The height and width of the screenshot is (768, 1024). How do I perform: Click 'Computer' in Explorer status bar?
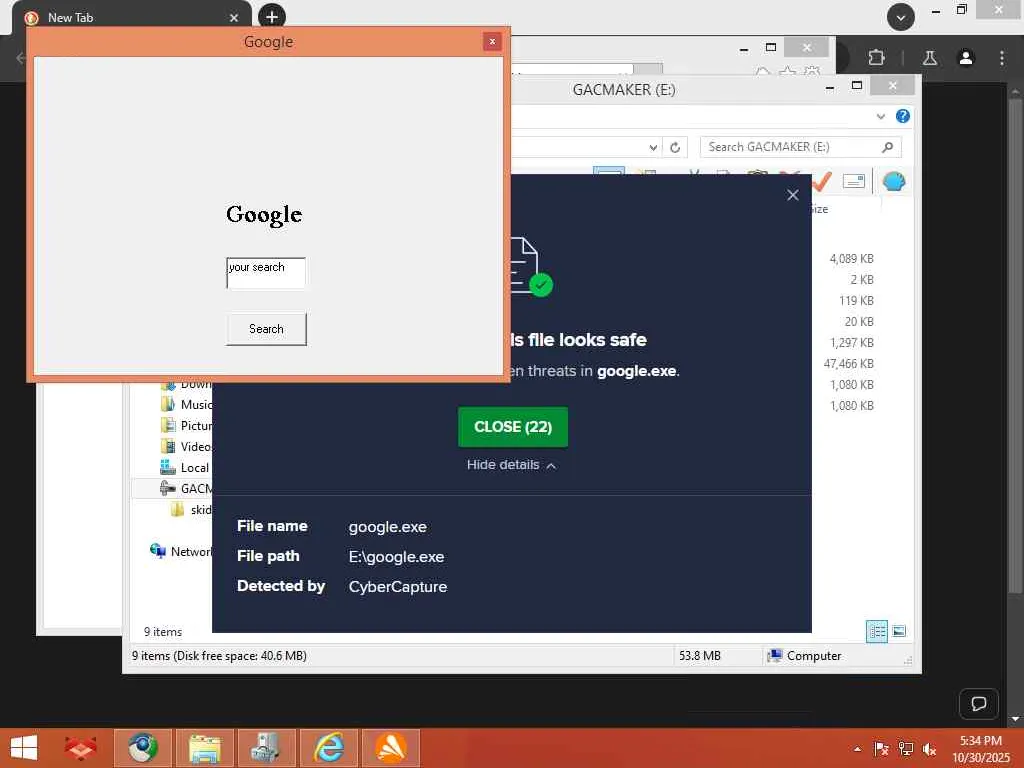pos(804,656)
